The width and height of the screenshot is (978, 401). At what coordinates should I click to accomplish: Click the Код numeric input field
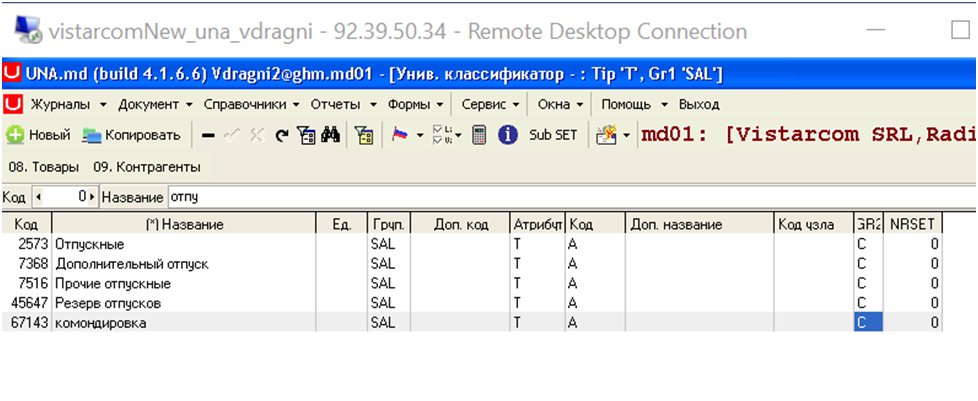[65, 197]
